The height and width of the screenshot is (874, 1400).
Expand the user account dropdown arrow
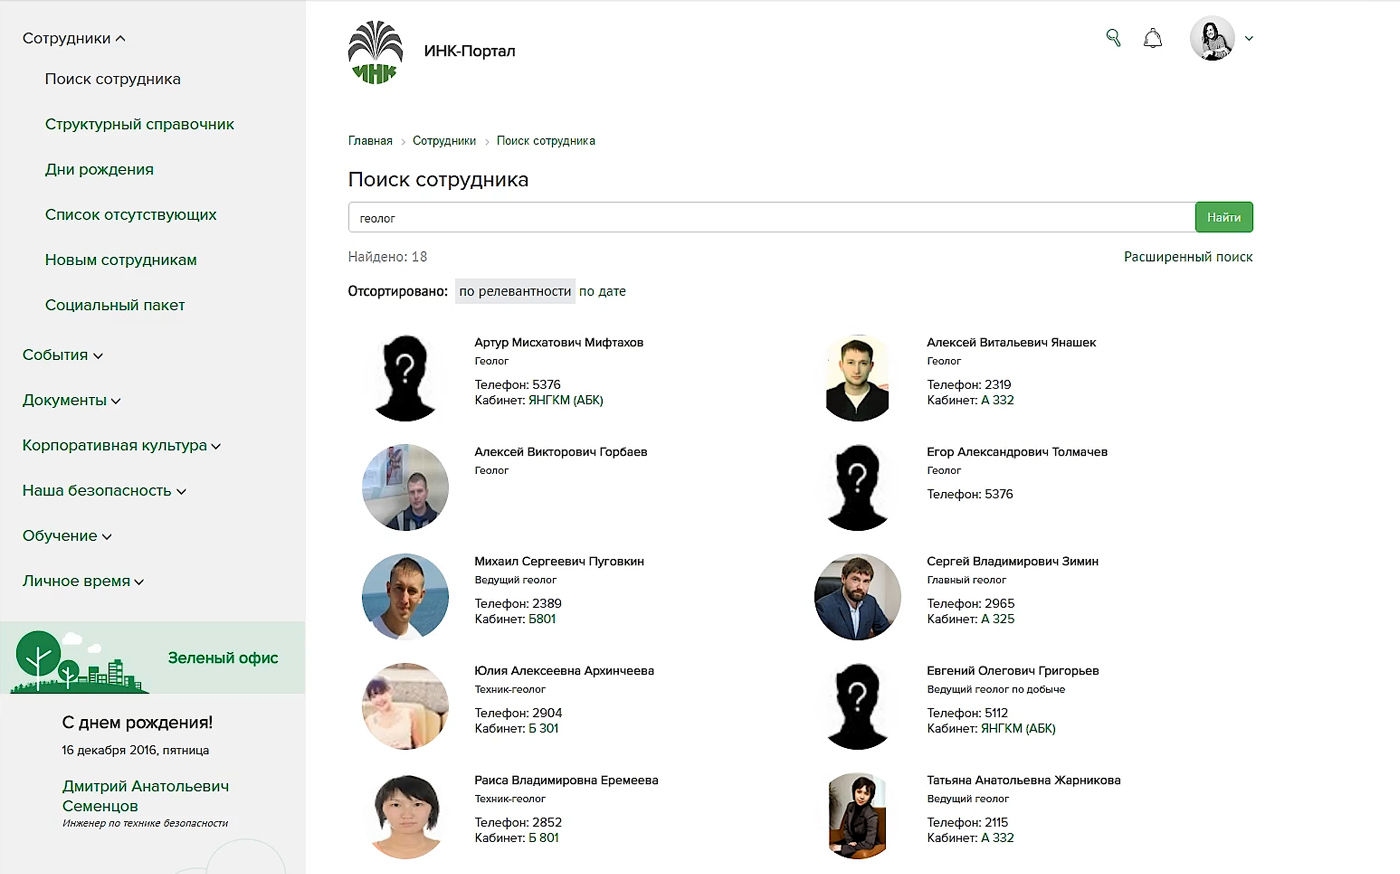[1249, 39]
